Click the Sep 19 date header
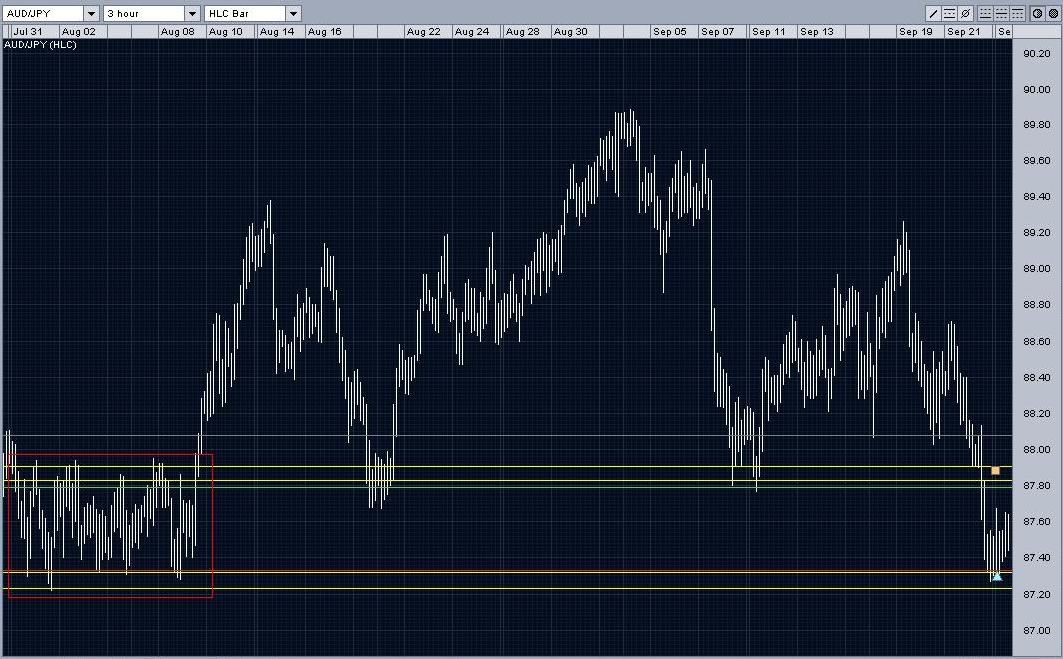 point(915,32)
